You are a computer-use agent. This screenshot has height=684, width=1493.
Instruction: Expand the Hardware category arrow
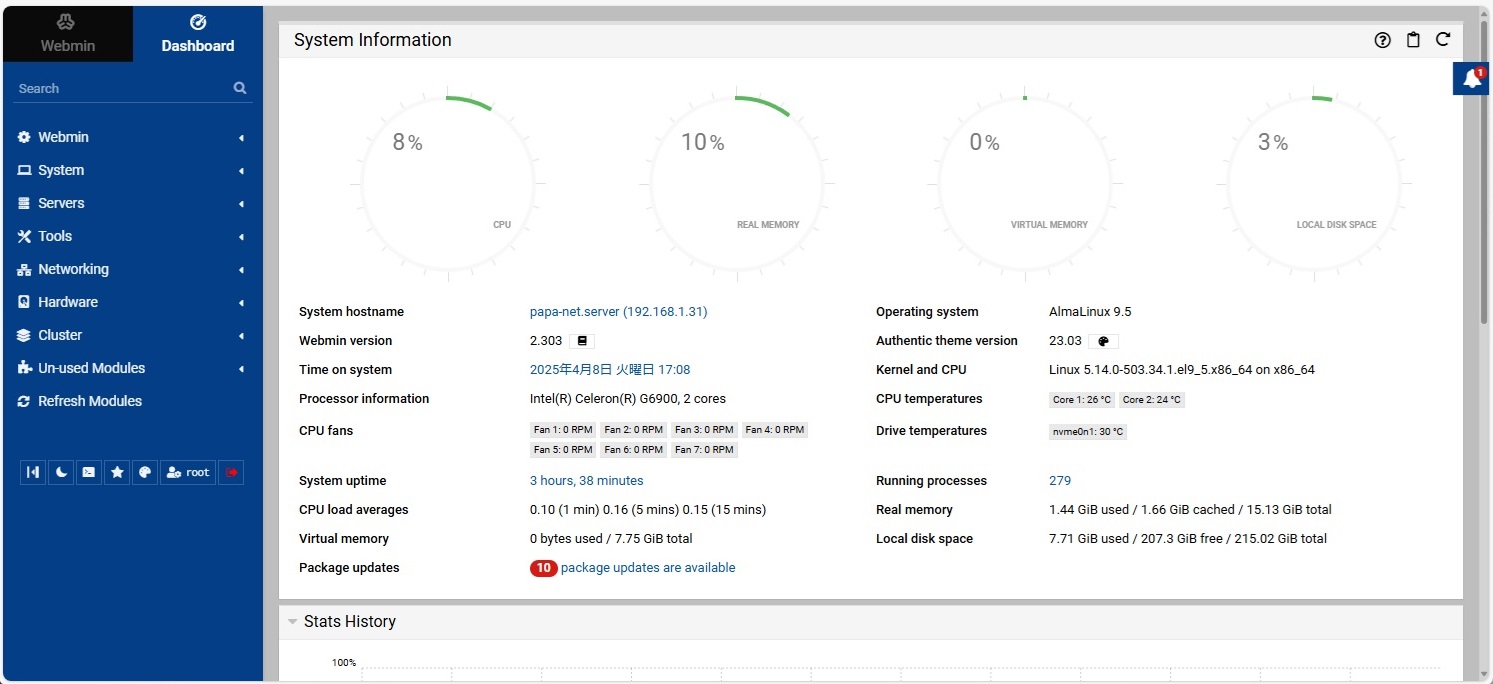[x=241, y=303]
